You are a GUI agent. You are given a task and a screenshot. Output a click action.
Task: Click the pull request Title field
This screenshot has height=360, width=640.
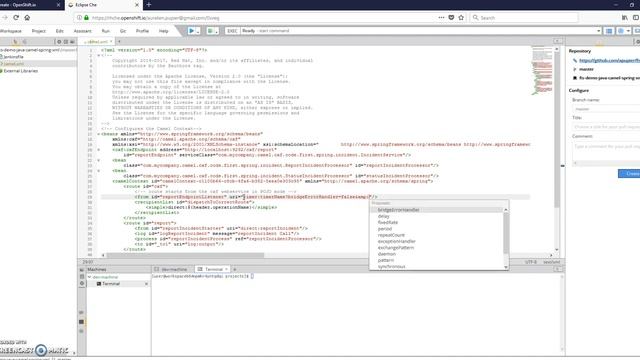[x=606, y=127]
